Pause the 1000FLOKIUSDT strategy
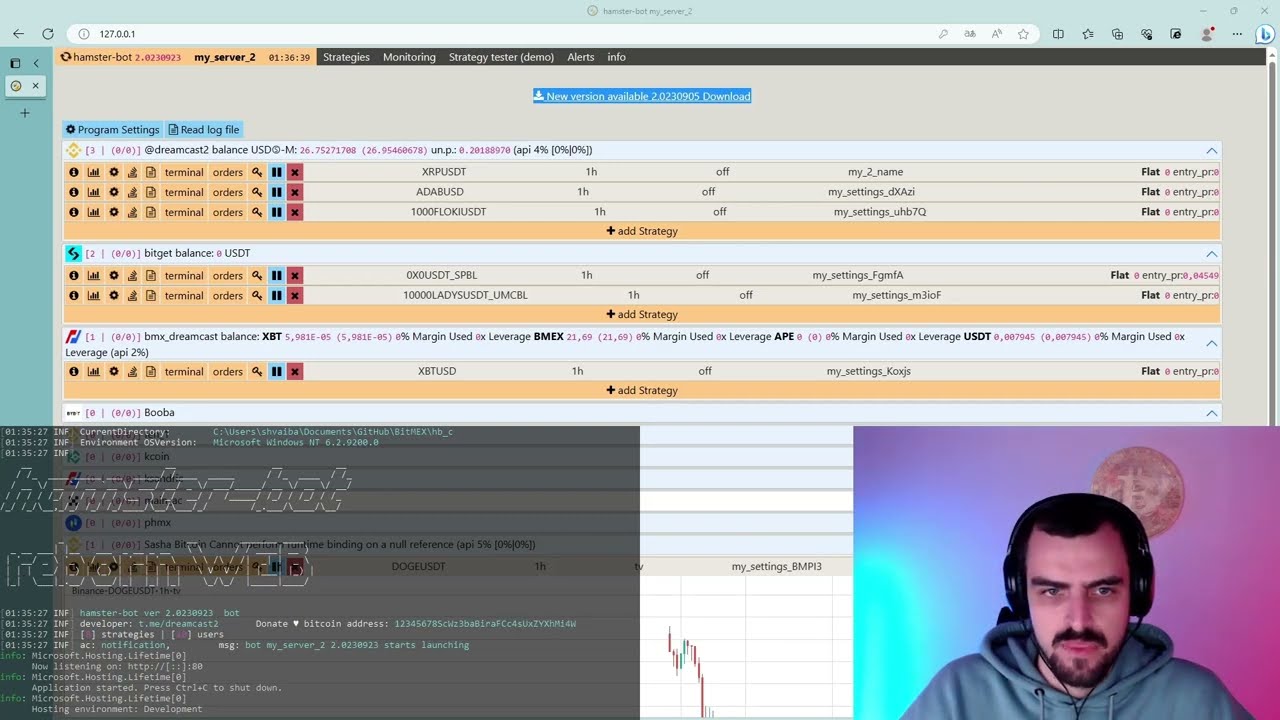This screenshot has height=720, width=1280. (x=276, y=212)
